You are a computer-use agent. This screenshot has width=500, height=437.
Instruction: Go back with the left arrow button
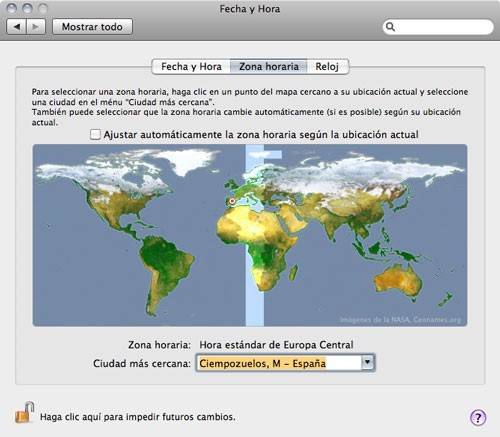click(16, 27)
